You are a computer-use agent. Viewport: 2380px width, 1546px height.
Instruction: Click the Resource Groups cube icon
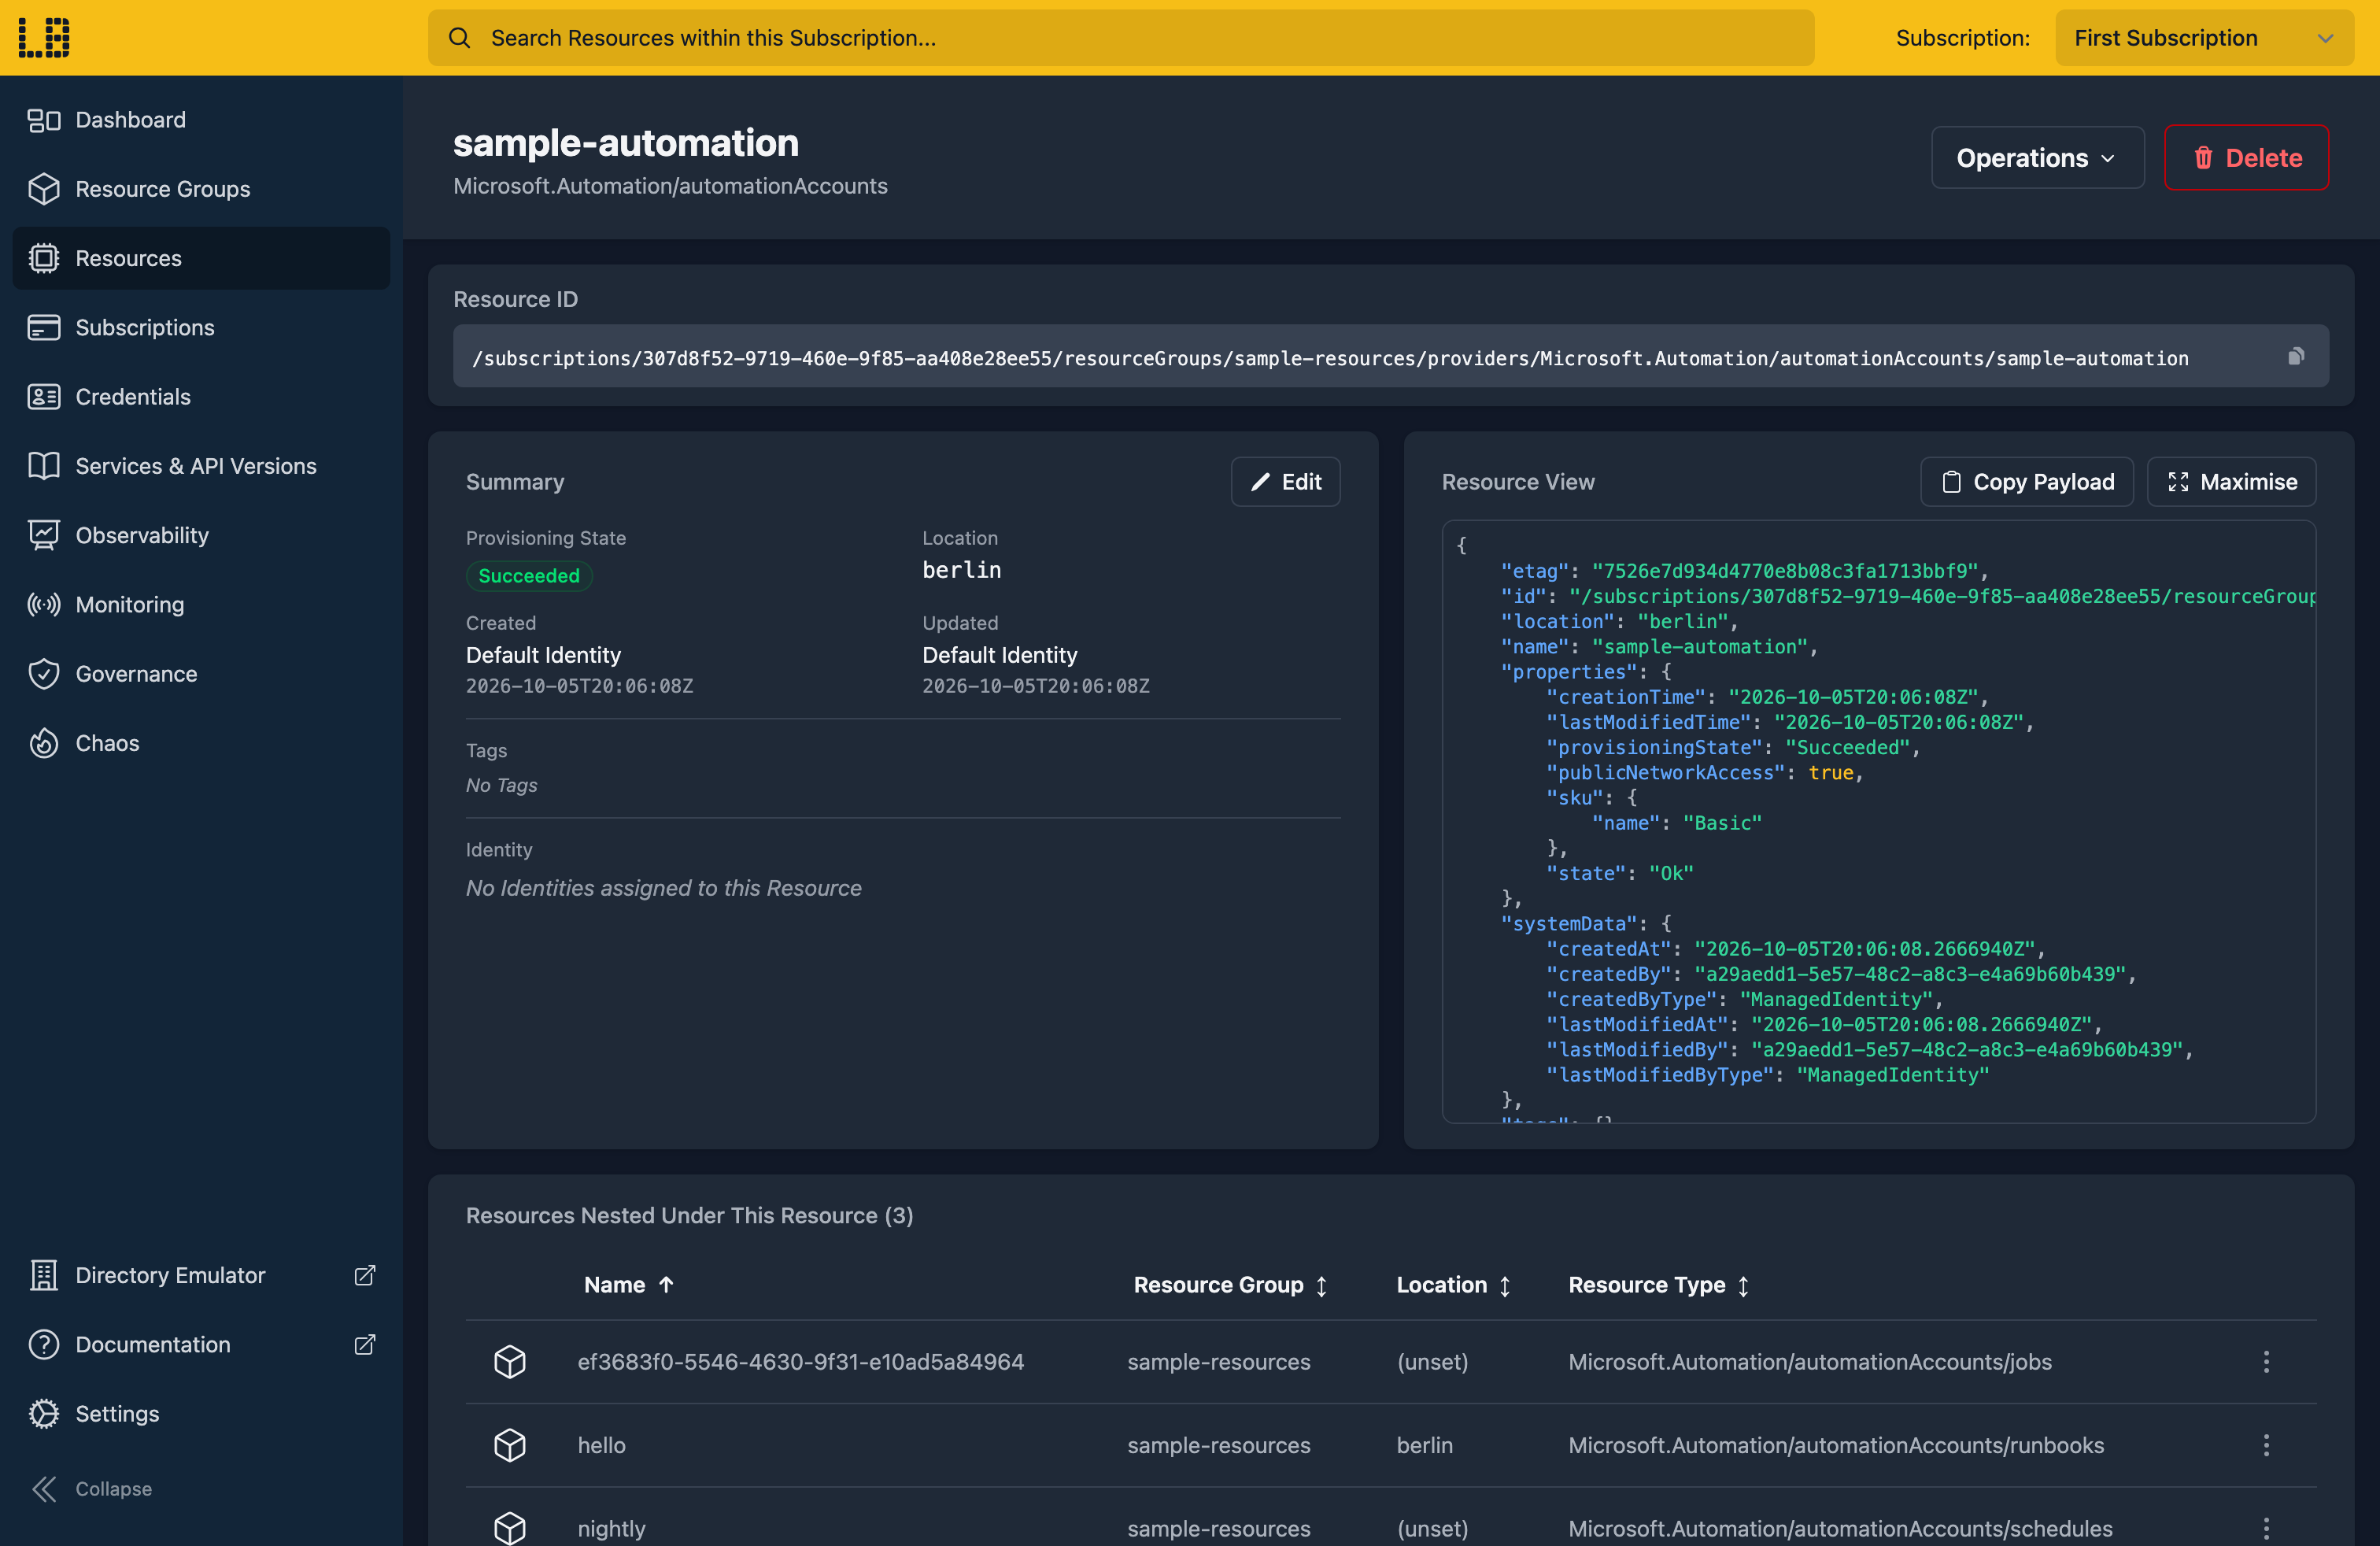click(x=44, y=189)
